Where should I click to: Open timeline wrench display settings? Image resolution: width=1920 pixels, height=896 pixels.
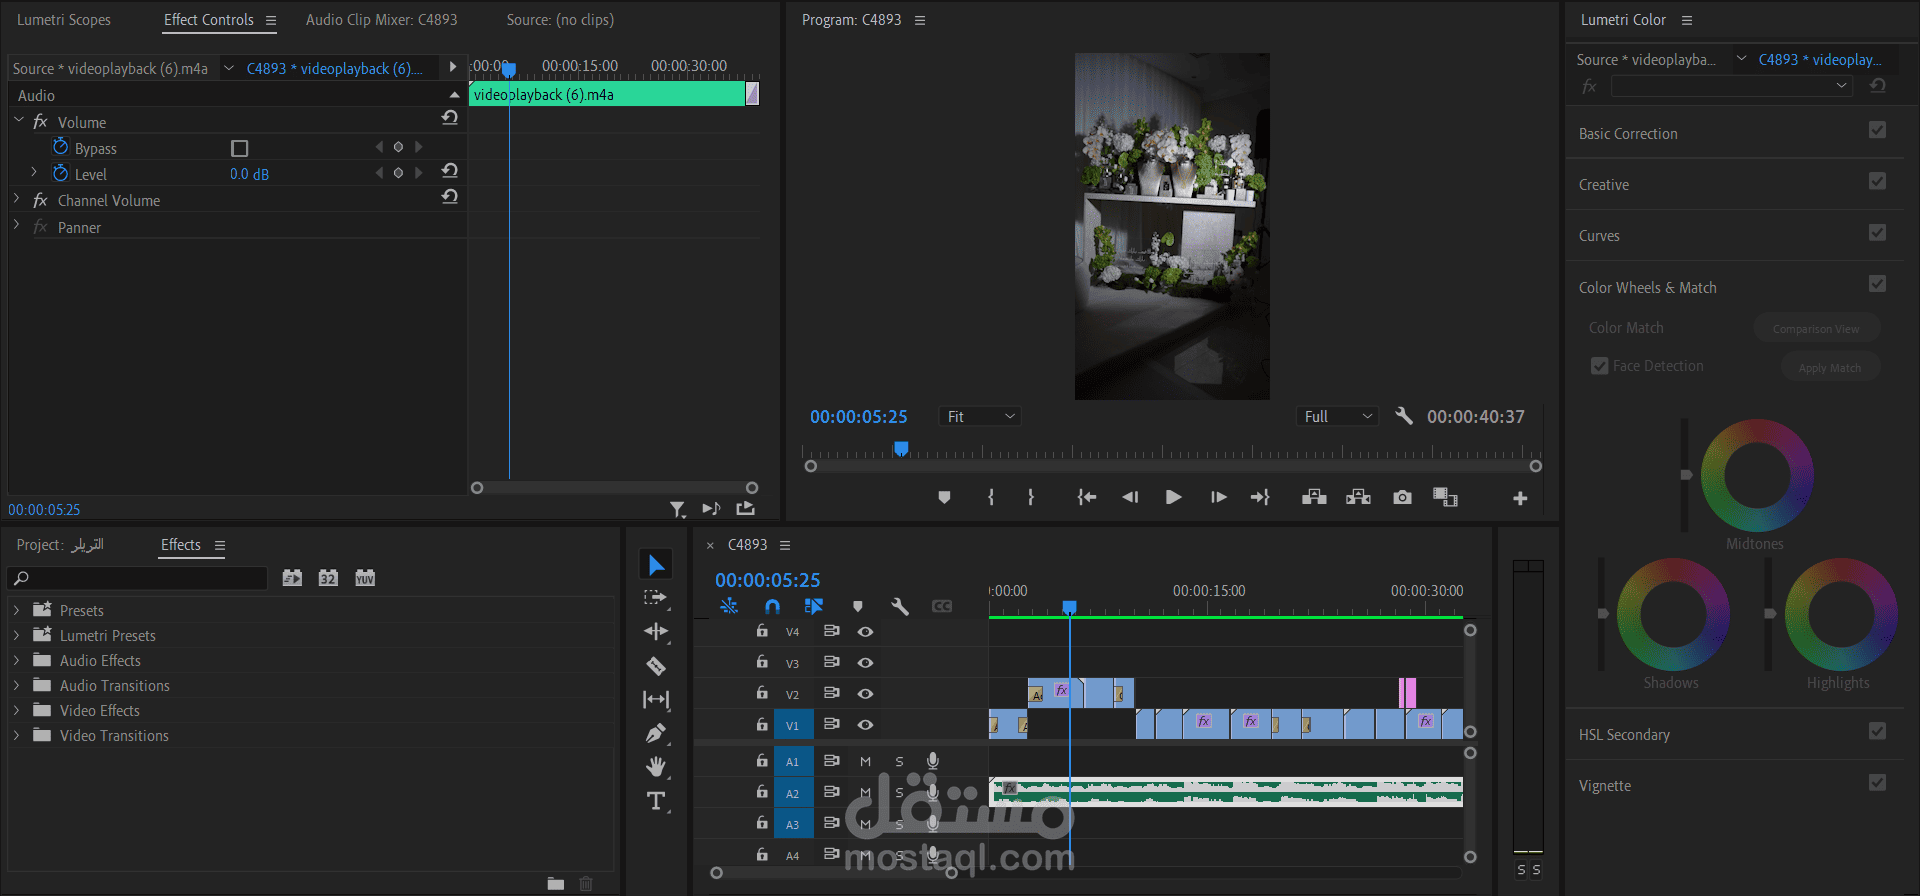(900, 606)
